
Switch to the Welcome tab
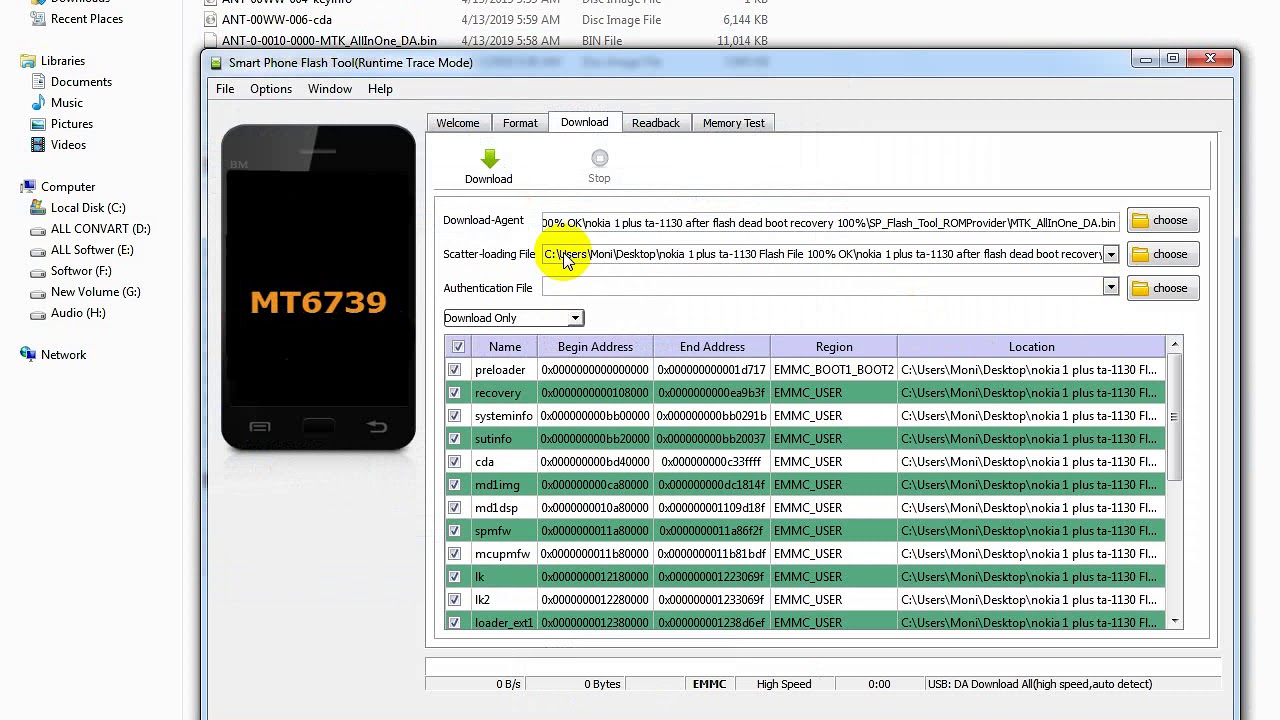(x=458, y=123)
